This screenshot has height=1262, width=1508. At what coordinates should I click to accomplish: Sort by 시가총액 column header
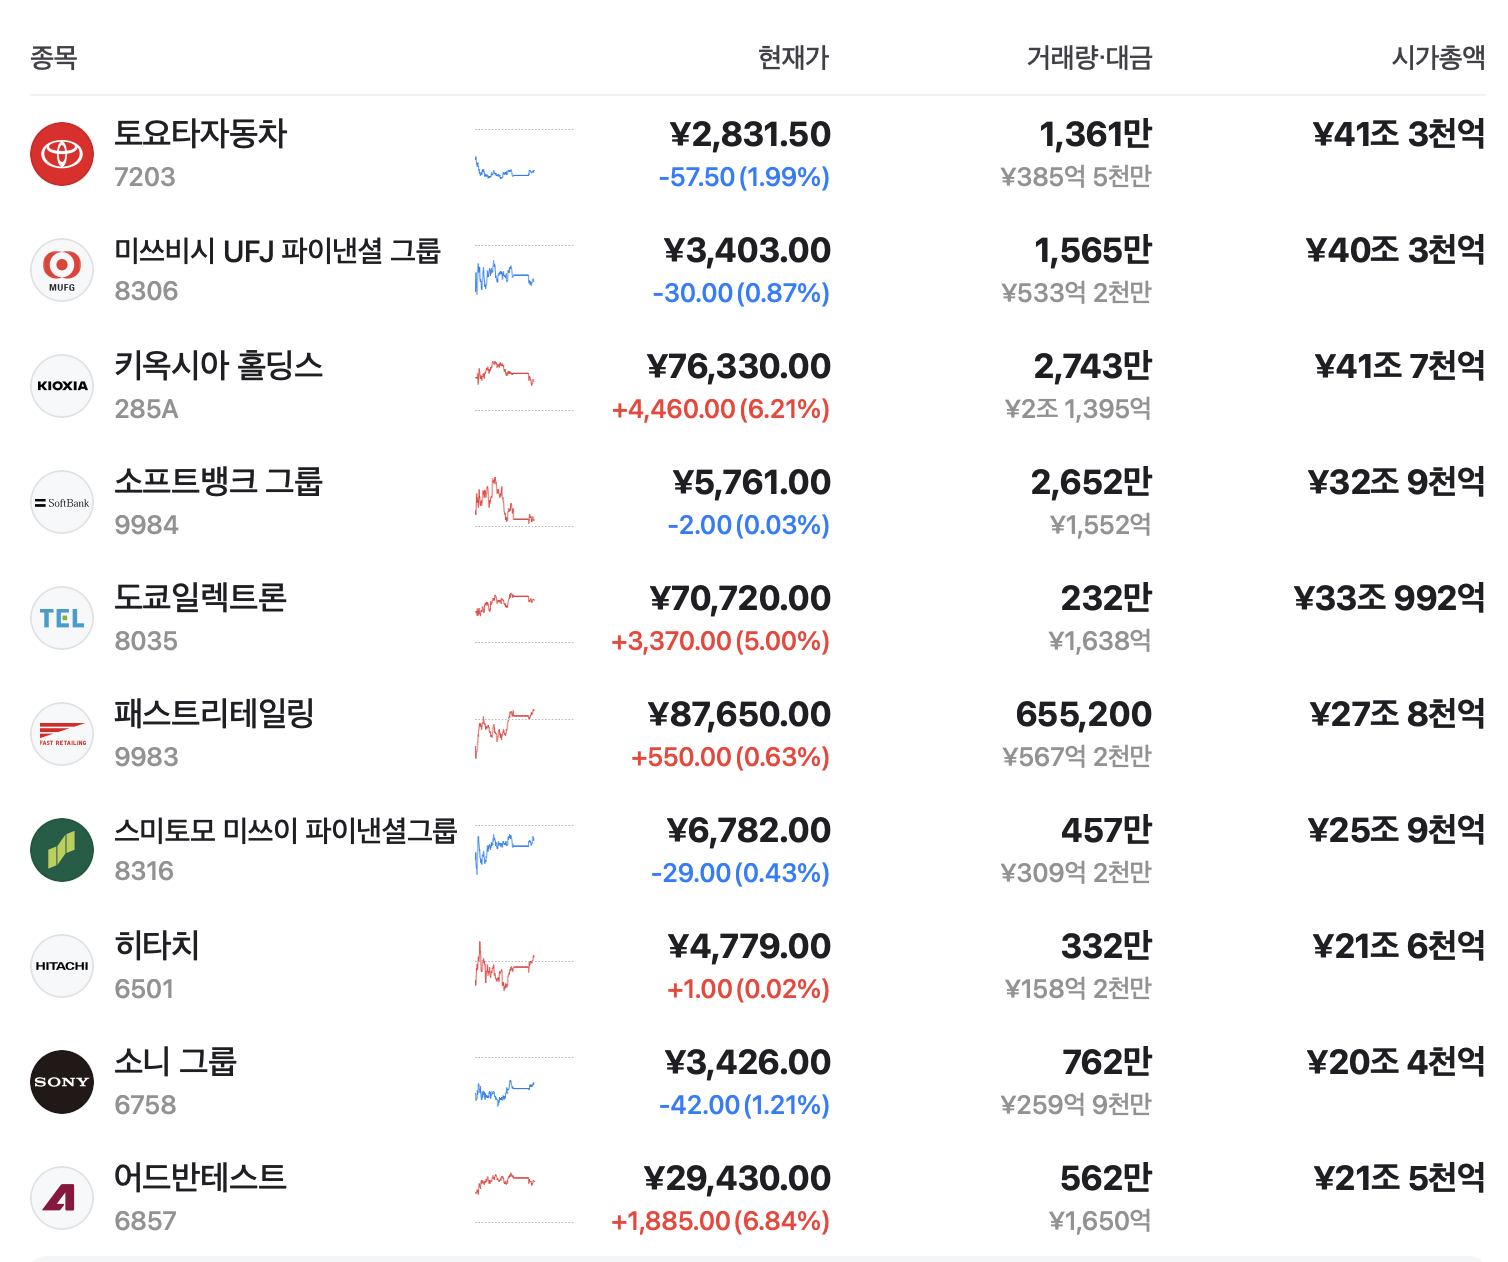point(1439,57)
